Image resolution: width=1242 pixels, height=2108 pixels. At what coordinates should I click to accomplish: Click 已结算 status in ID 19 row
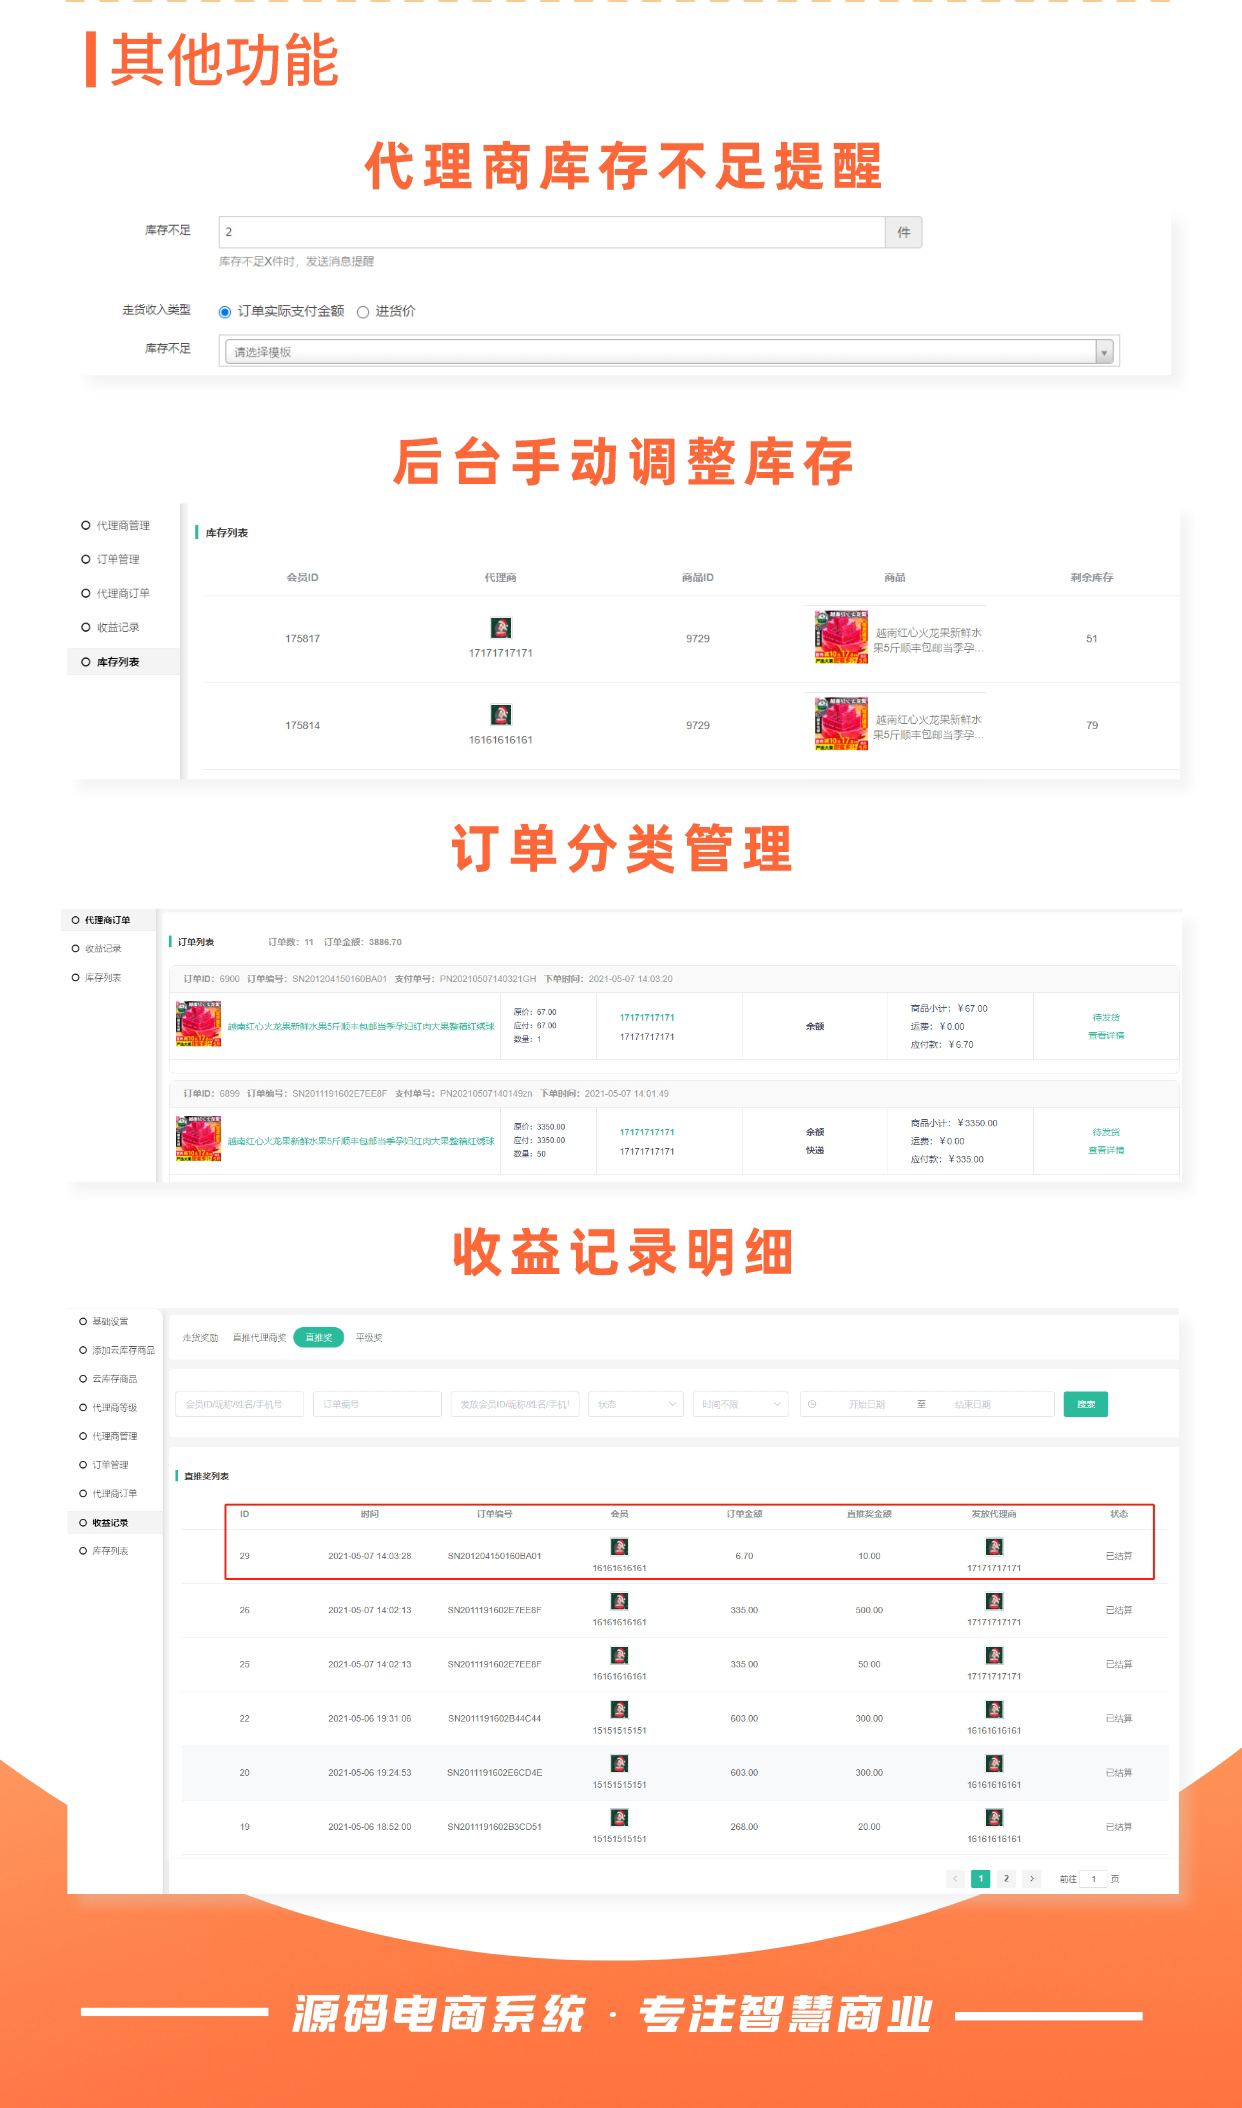click(x=1119, y=1827)
